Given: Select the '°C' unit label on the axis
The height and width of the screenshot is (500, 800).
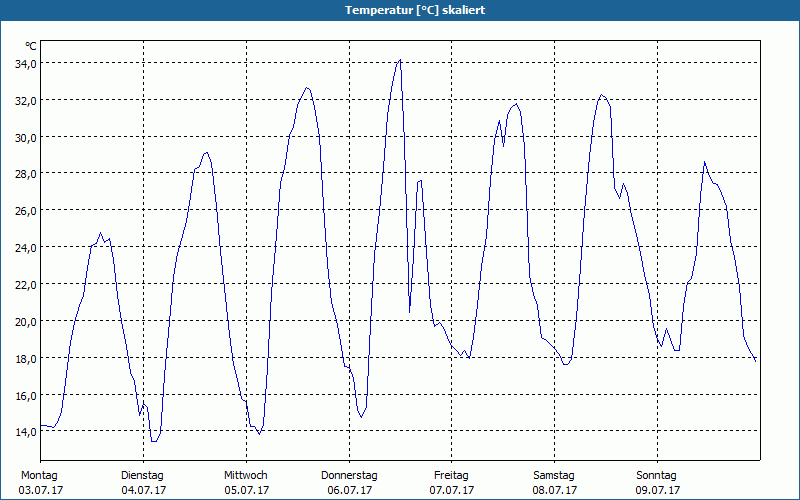Looking at the screenshot, I should coord(31,46).
